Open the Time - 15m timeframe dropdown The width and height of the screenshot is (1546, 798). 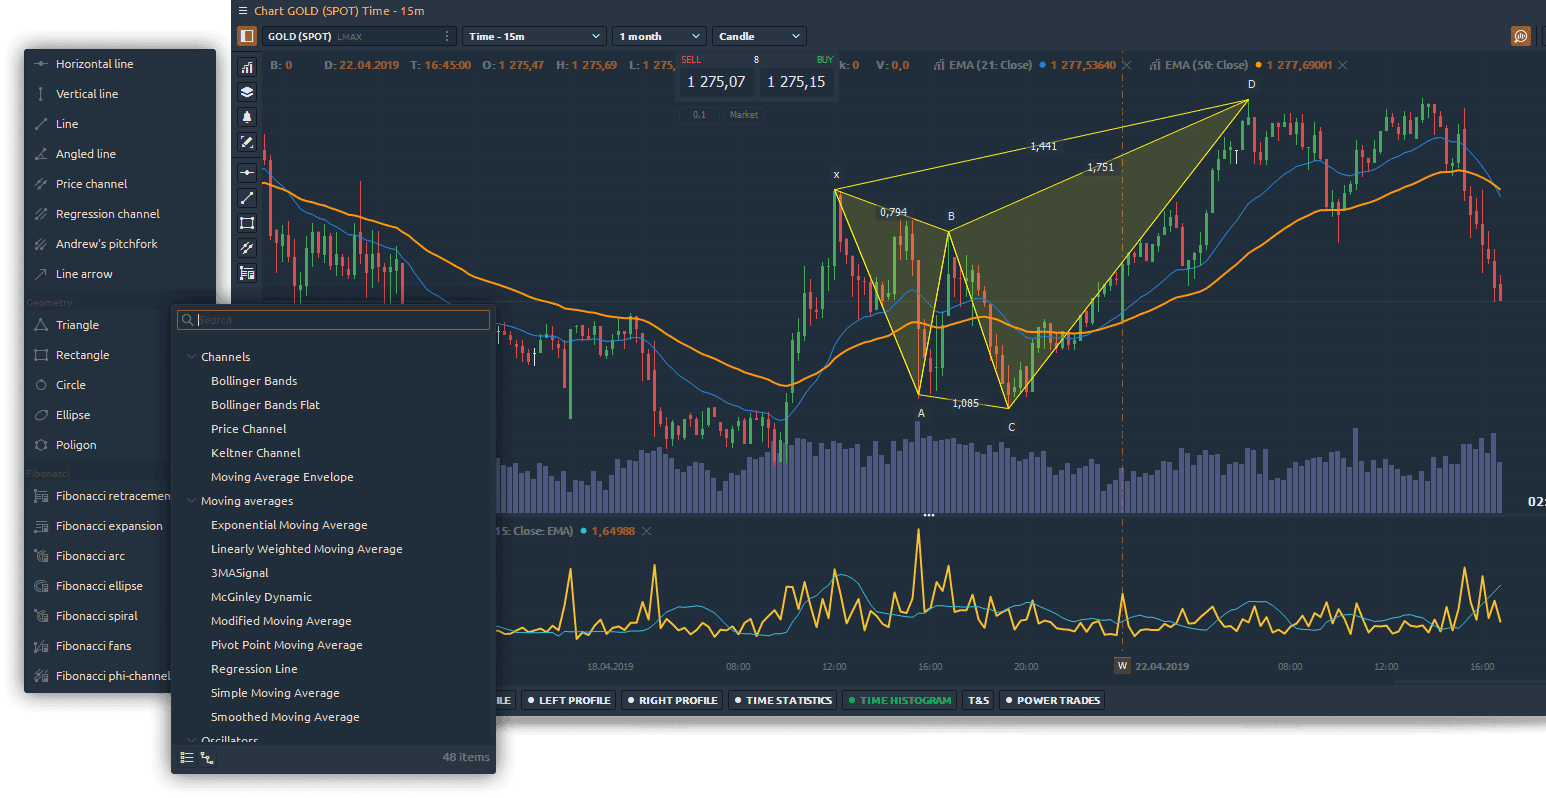534,36
